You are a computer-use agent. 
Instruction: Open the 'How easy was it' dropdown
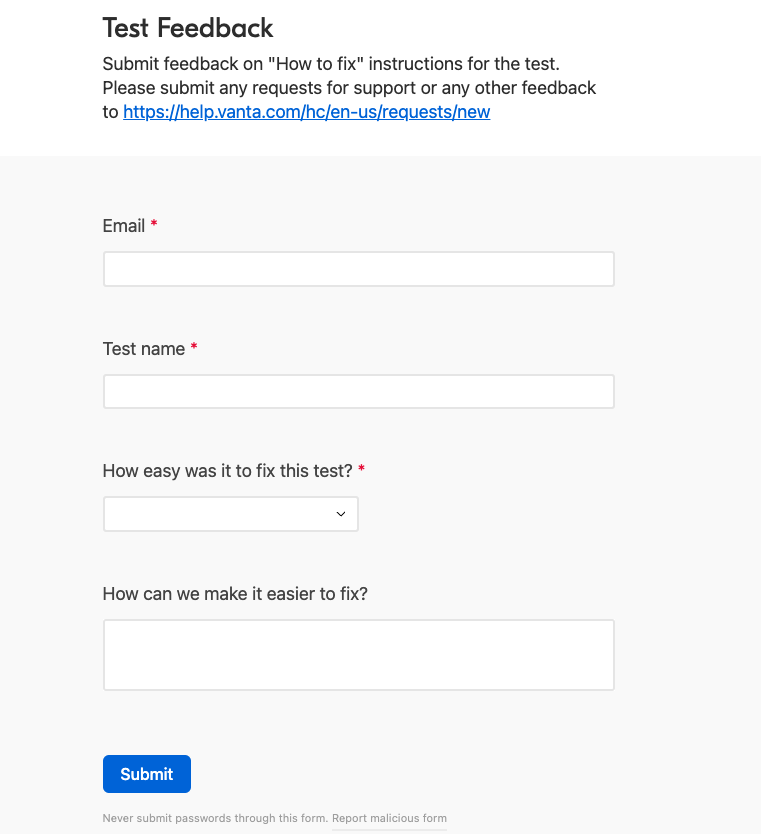coord(231,514)
